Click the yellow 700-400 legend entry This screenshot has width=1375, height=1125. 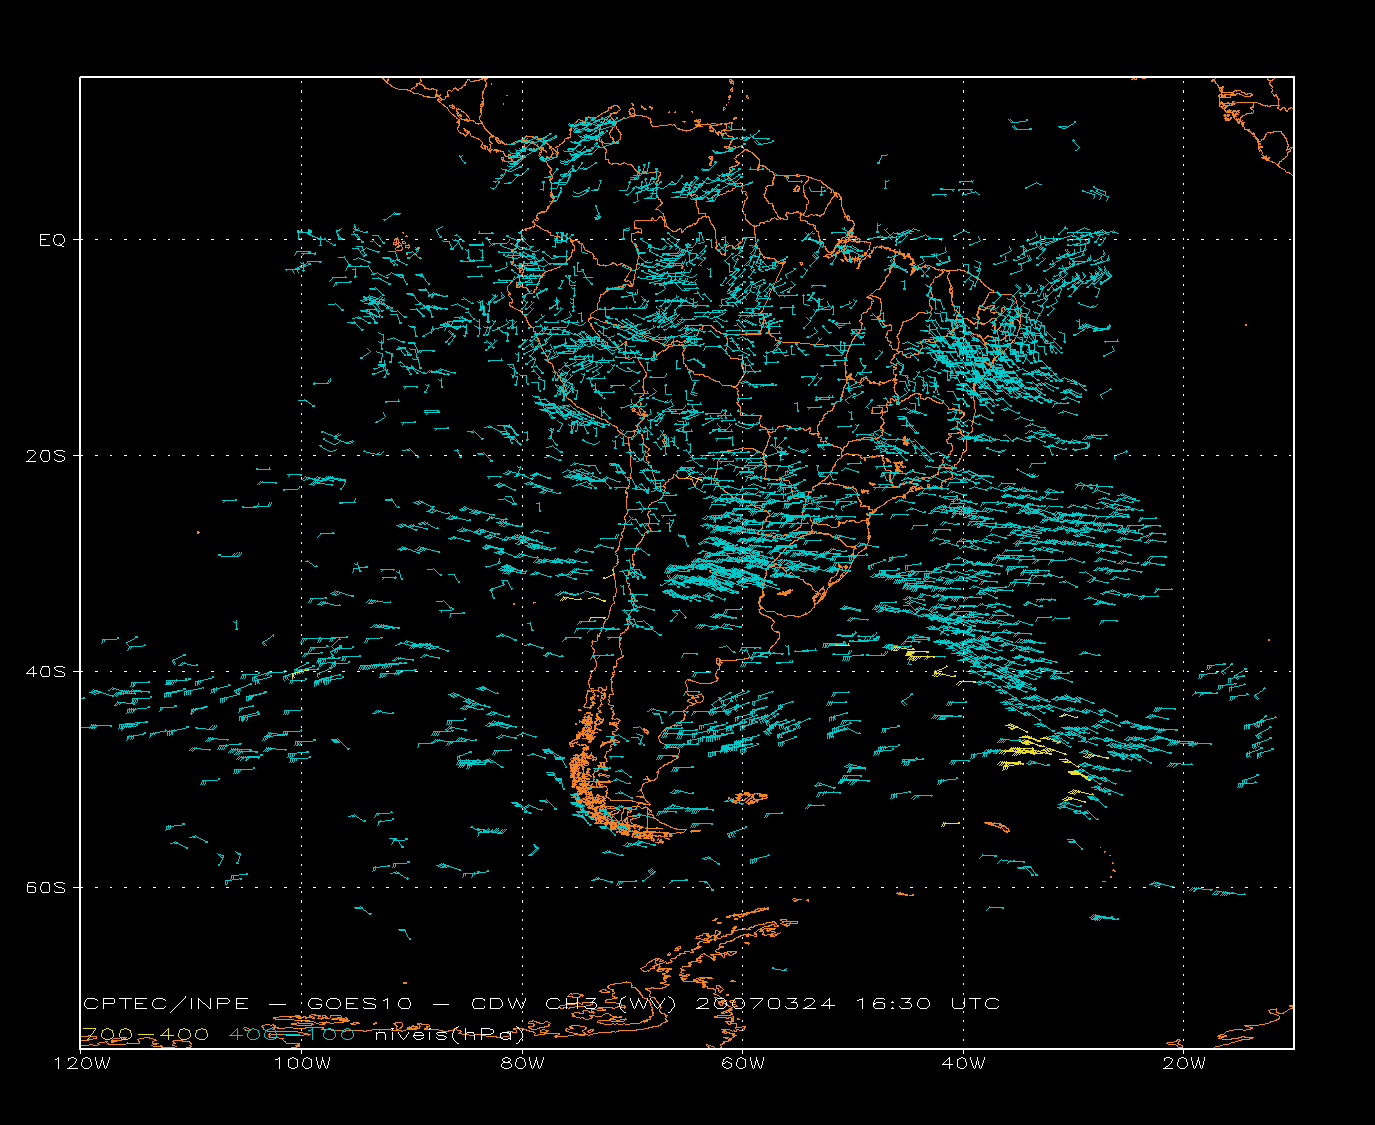146,1034
